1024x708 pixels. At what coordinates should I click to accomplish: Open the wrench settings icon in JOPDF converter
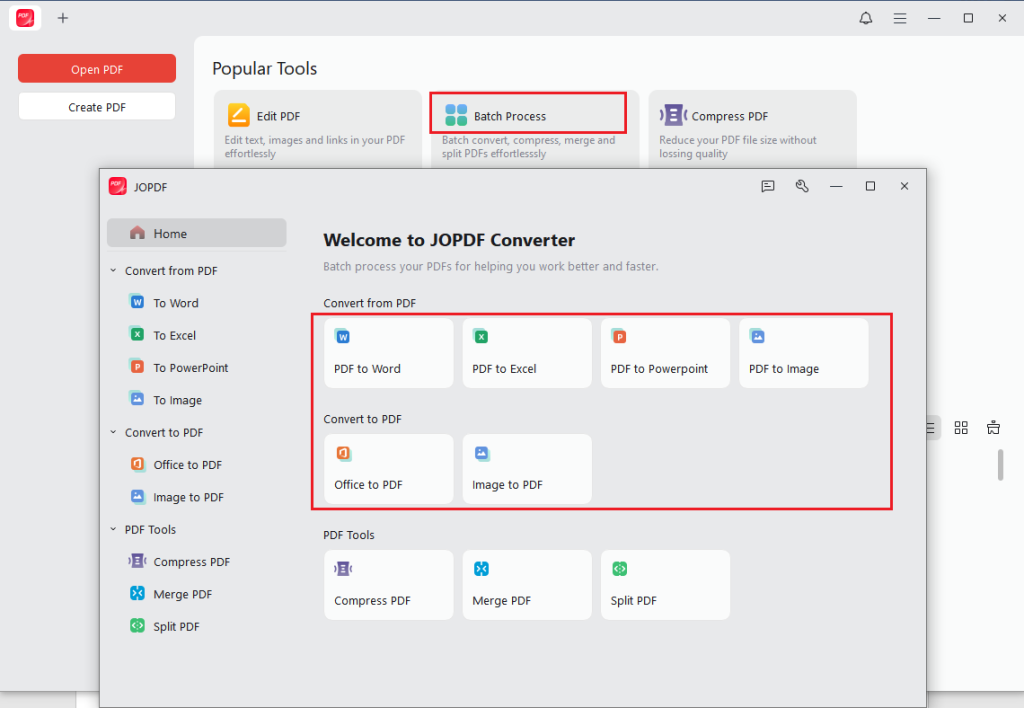[x=802, y=186]
